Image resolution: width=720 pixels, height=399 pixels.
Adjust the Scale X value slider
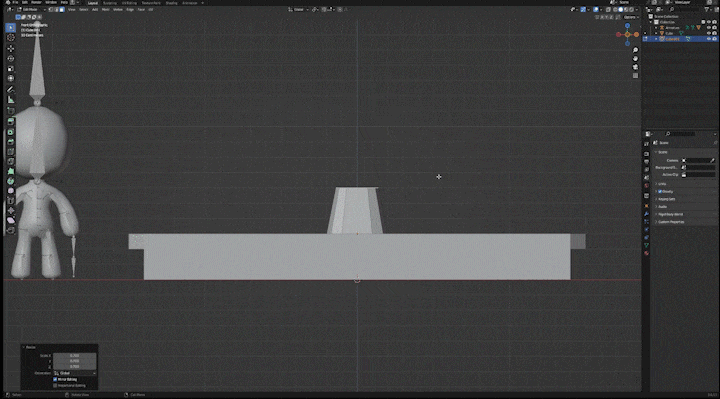[x=74, y=355]
